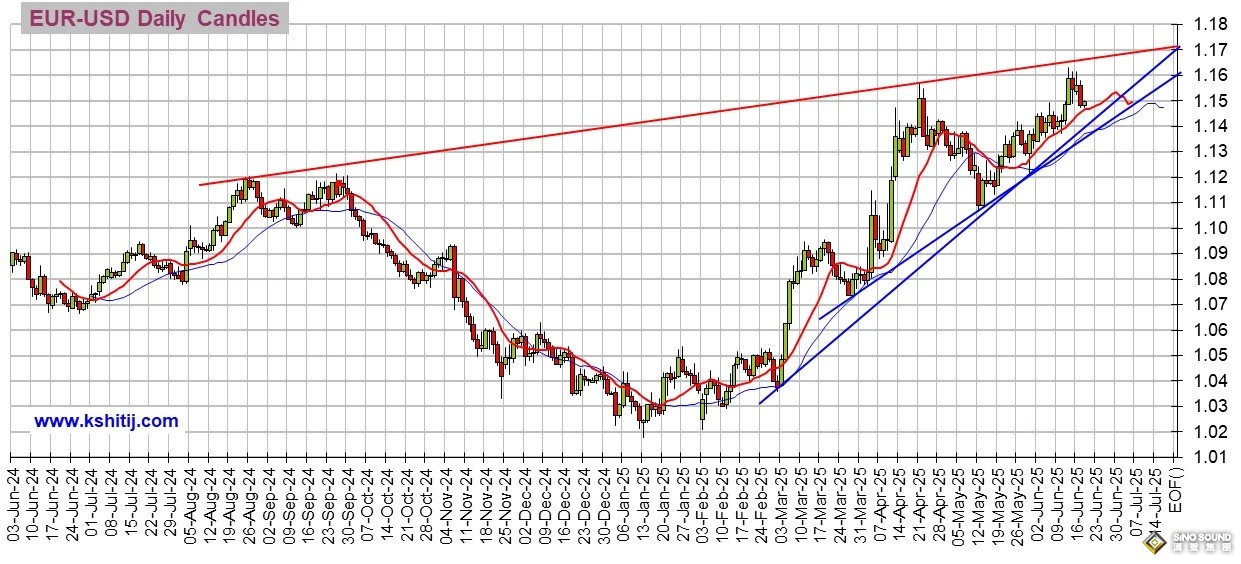The width and height of the screenshot is (1241, 564).
Task: Click the 1.18 price axis label
Action: point(1210,25)
